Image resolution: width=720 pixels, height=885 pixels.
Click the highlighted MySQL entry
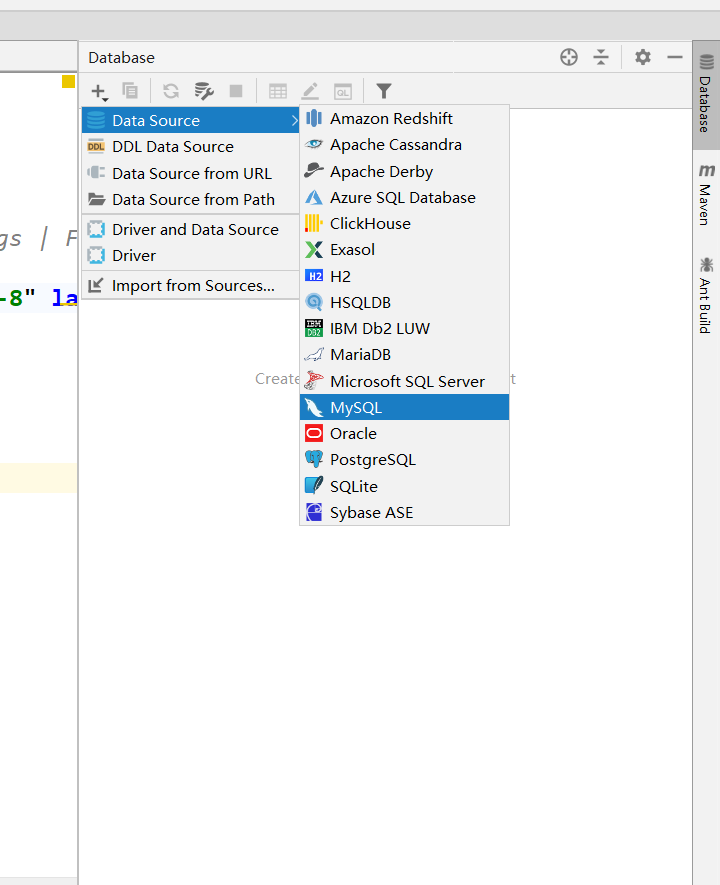[404, 407]
